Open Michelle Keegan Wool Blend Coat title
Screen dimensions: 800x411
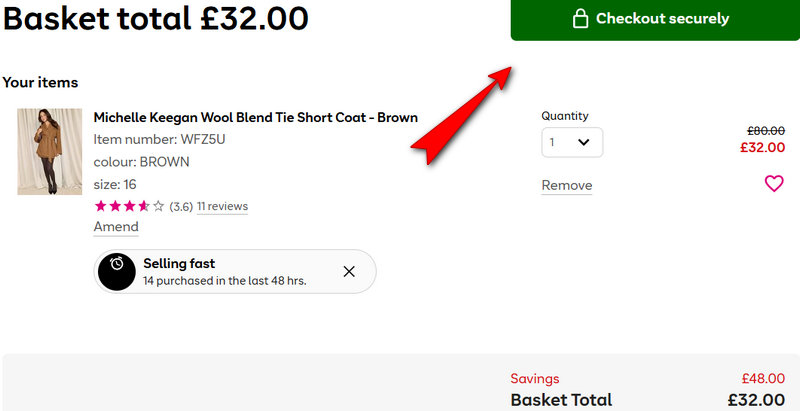pyautogui.click(x=255, y=117)
